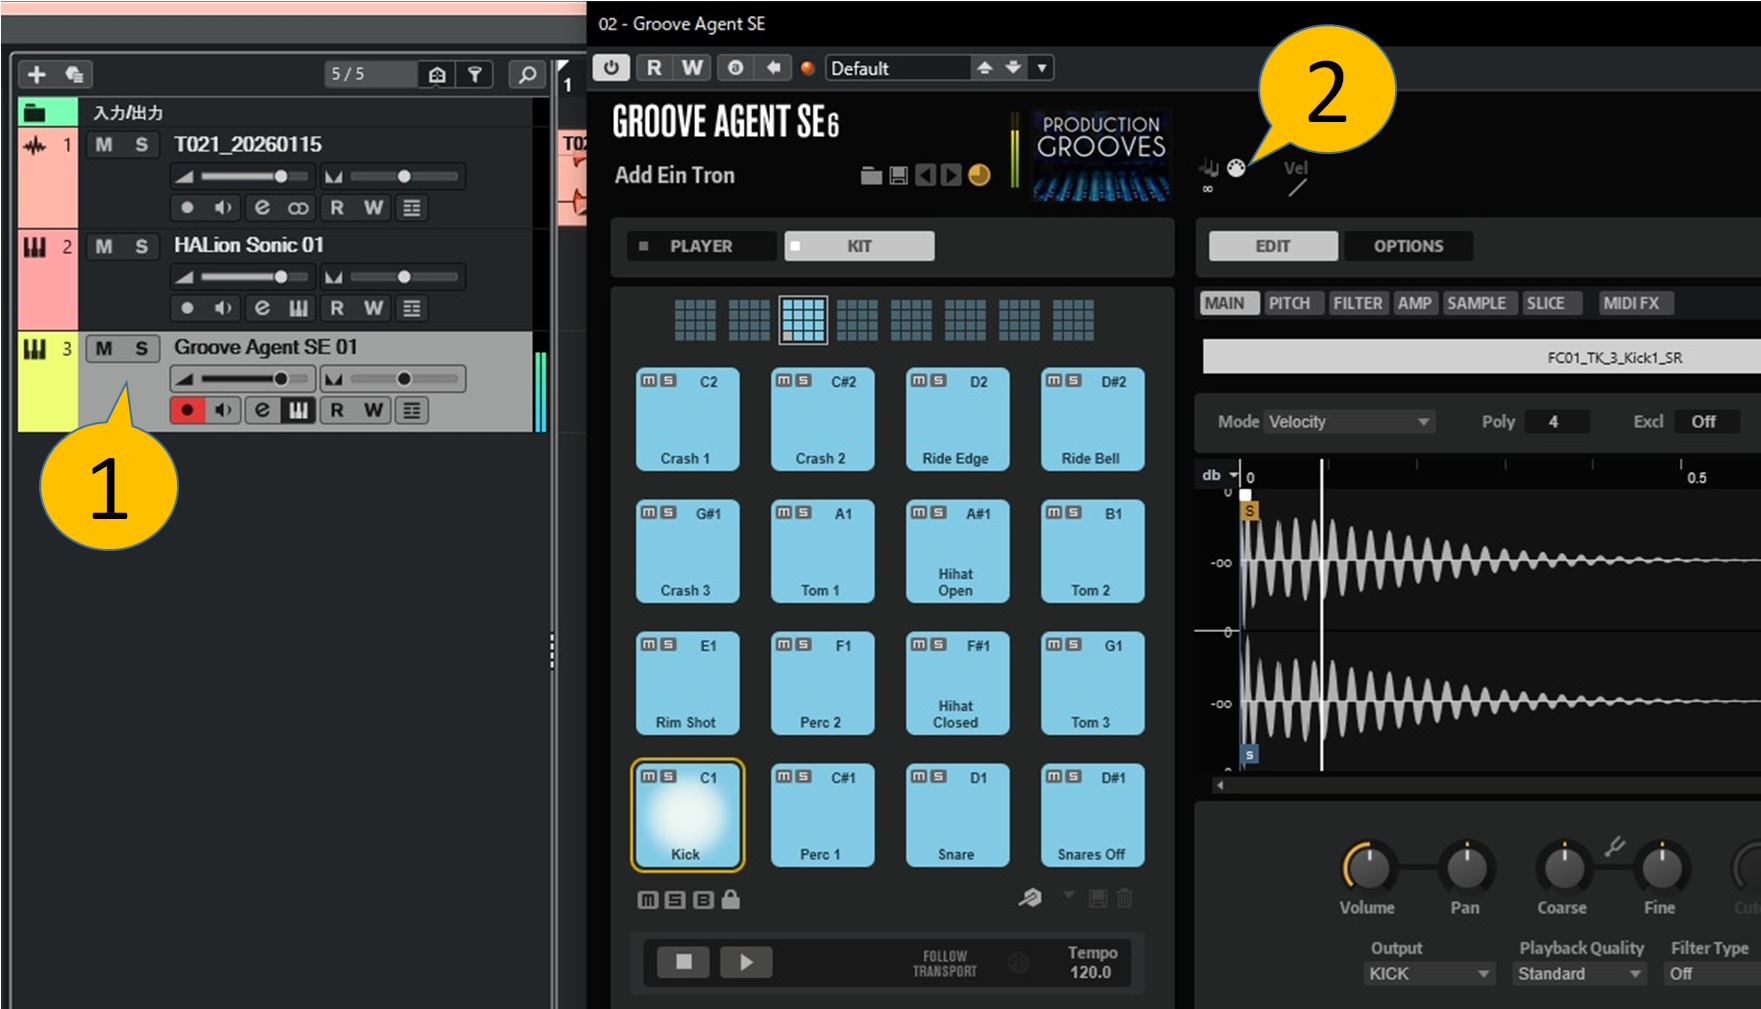Click record enable on Groove Agent SE 01 track
Image resolution: width=1761 pixels, height=1009 pixels.
click(x=187, y=410)
